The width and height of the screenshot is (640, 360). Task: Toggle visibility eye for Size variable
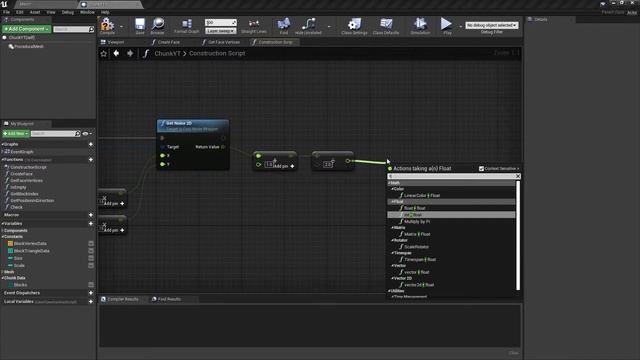tap(91, 258)
